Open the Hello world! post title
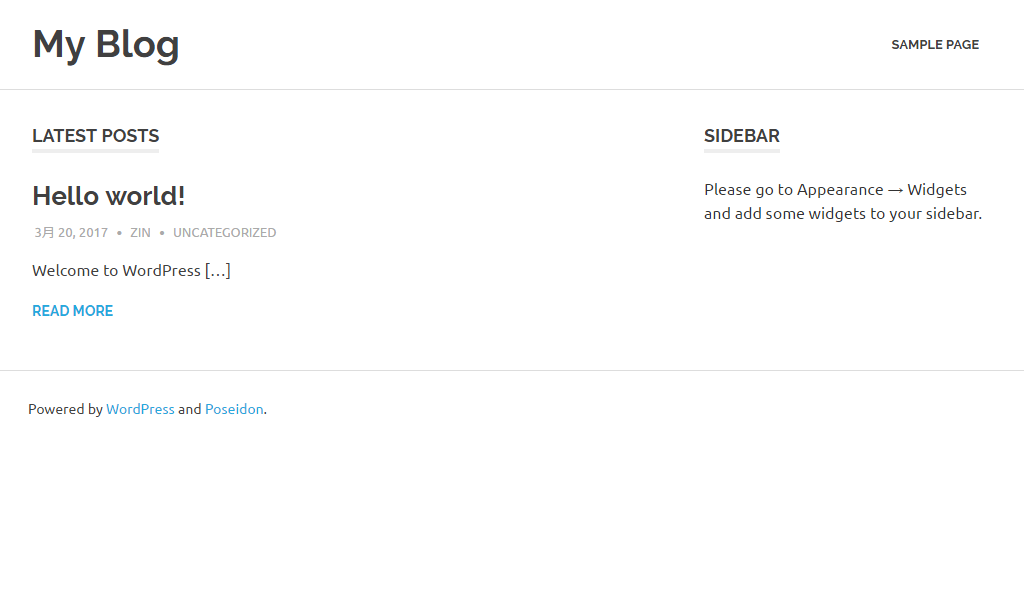The width and height of the screenshot is (1024, 612). 108,196
